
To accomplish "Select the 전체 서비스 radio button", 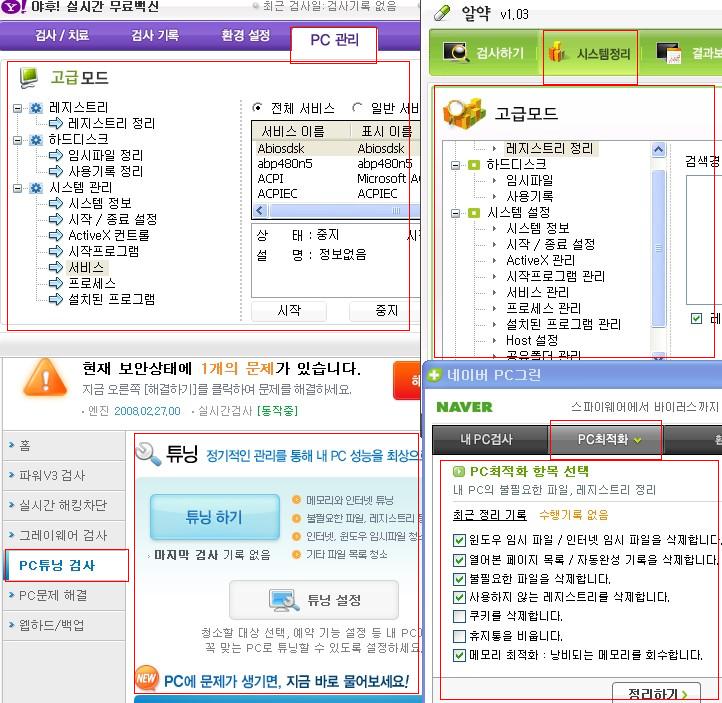I will point(257,108).
